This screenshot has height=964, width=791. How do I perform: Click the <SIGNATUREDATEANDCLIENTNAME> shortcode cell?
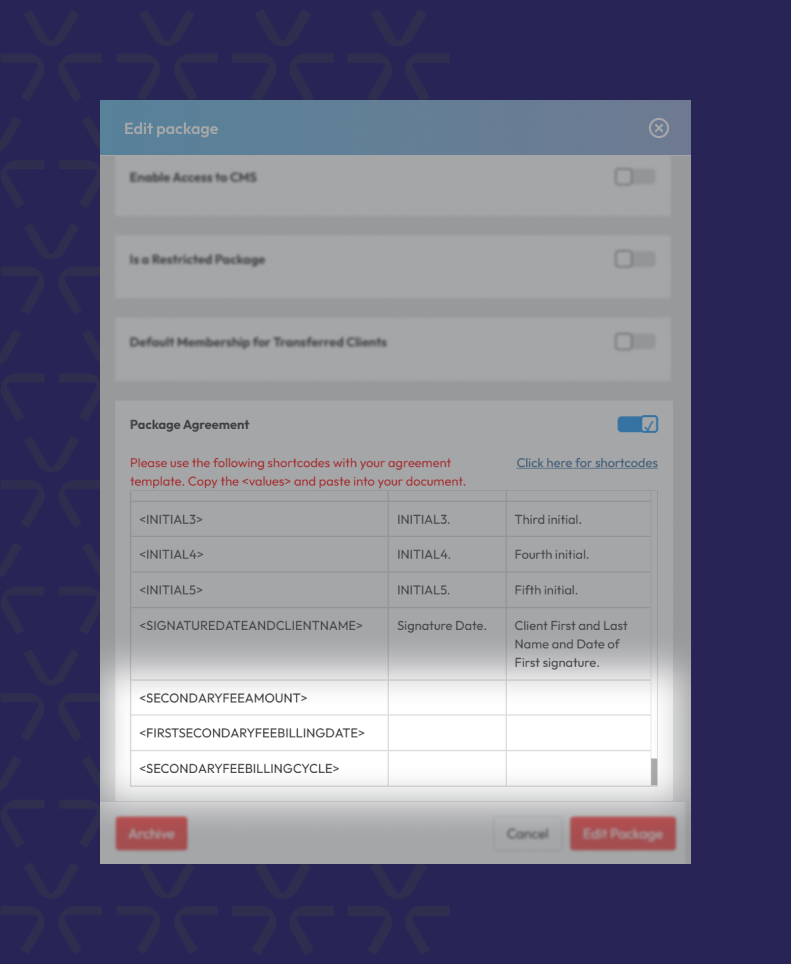point(250,626)
